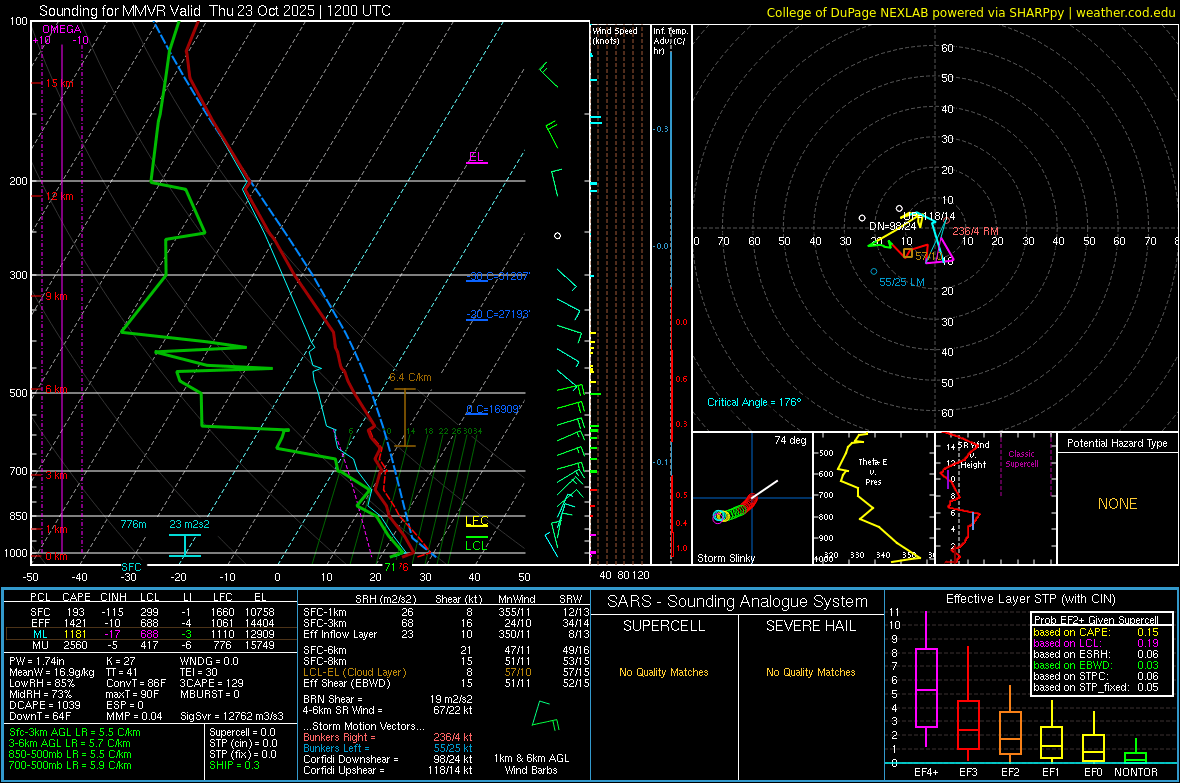Click the 'based on CAPE' probability row
Viewport: 1180px width, 783px height.
[1096, 632]
